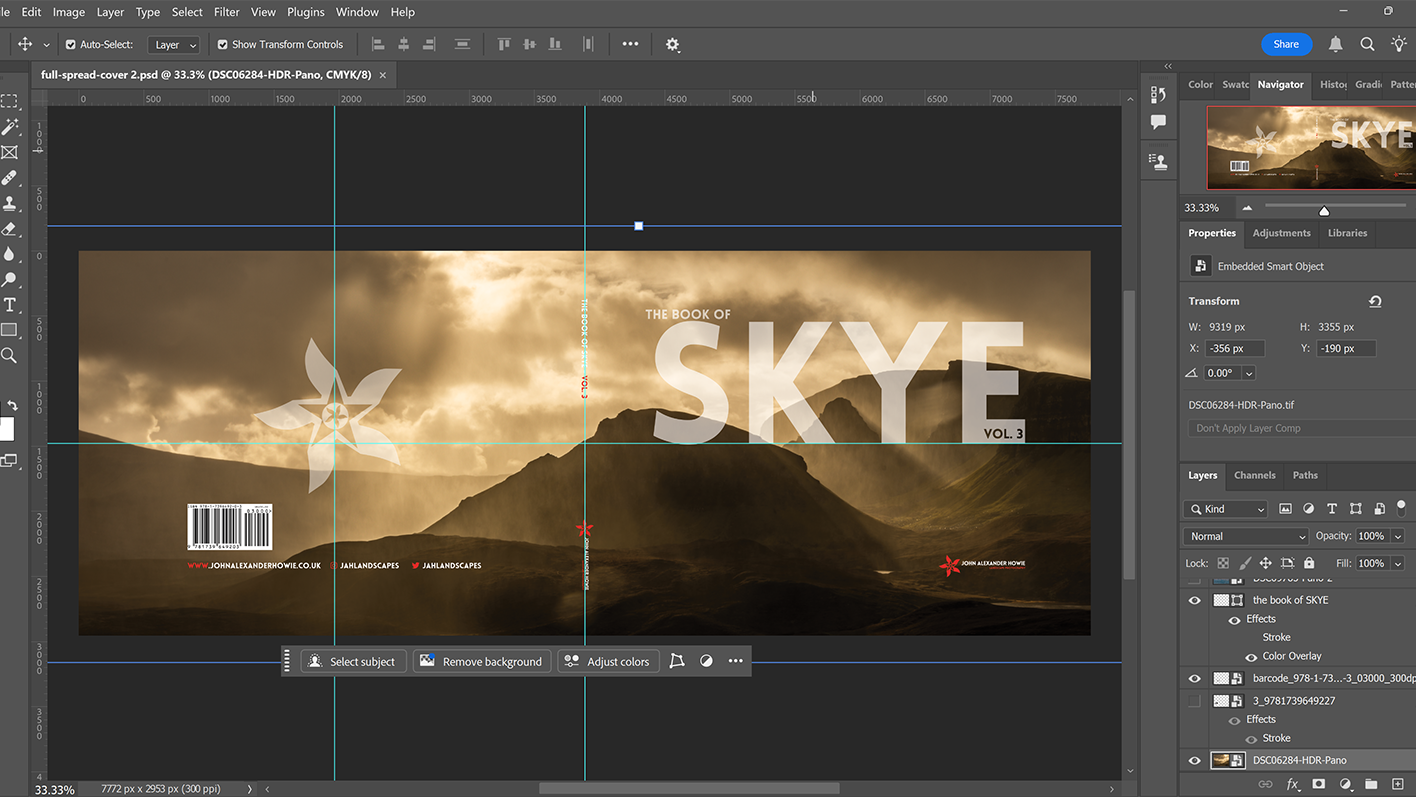Uncheck the Auto-Select checkbox

(x=71, y=45)
